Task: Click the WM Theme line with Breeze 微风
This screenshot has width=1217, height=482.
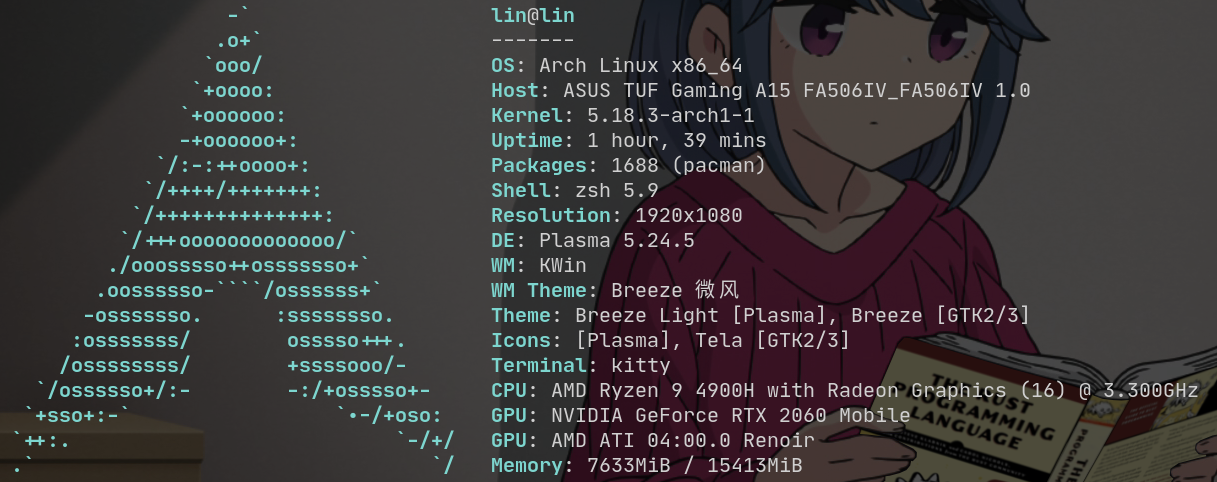Action: pyautogui.click(x=615, y=291)
